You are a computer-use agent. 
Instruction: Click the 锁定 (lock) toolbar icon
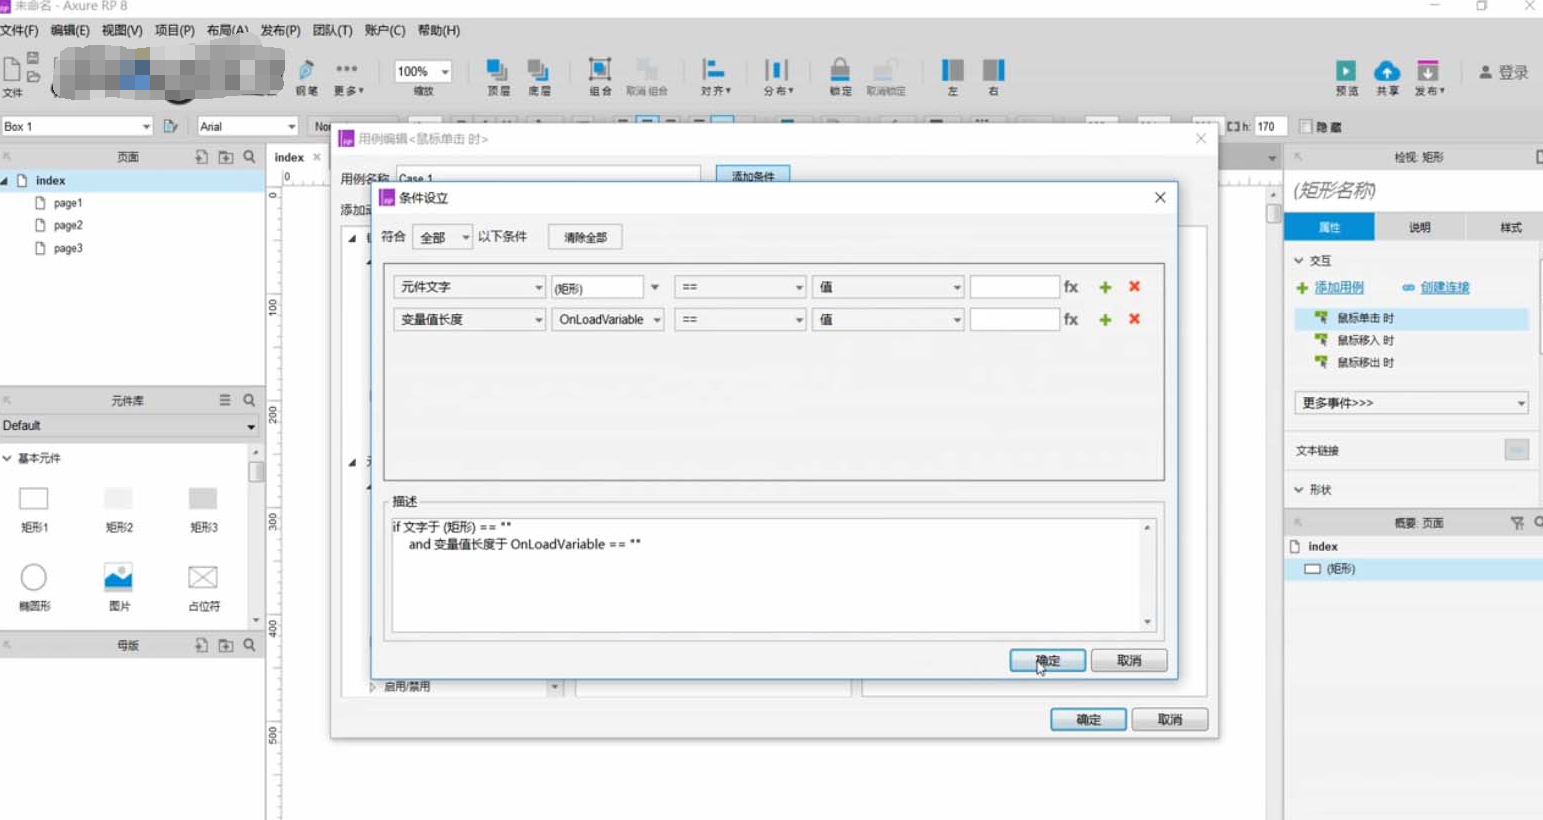[841, 70]
